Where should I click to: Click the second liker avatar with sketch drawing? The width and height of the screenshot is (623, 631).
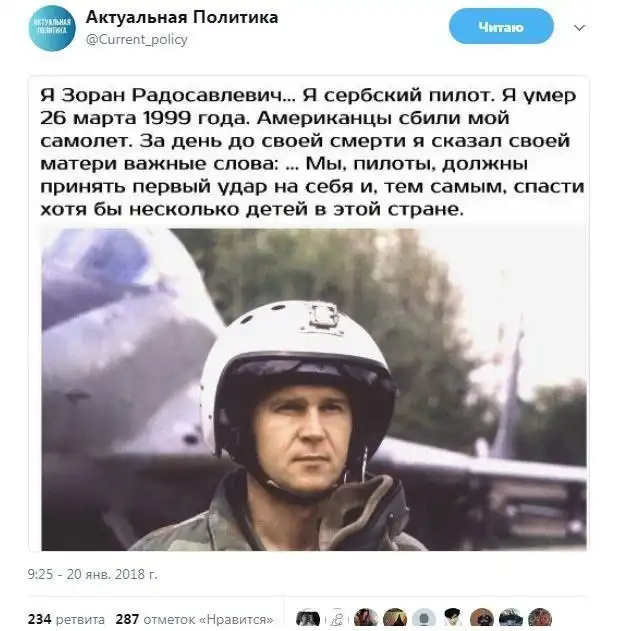click(337, 619)
